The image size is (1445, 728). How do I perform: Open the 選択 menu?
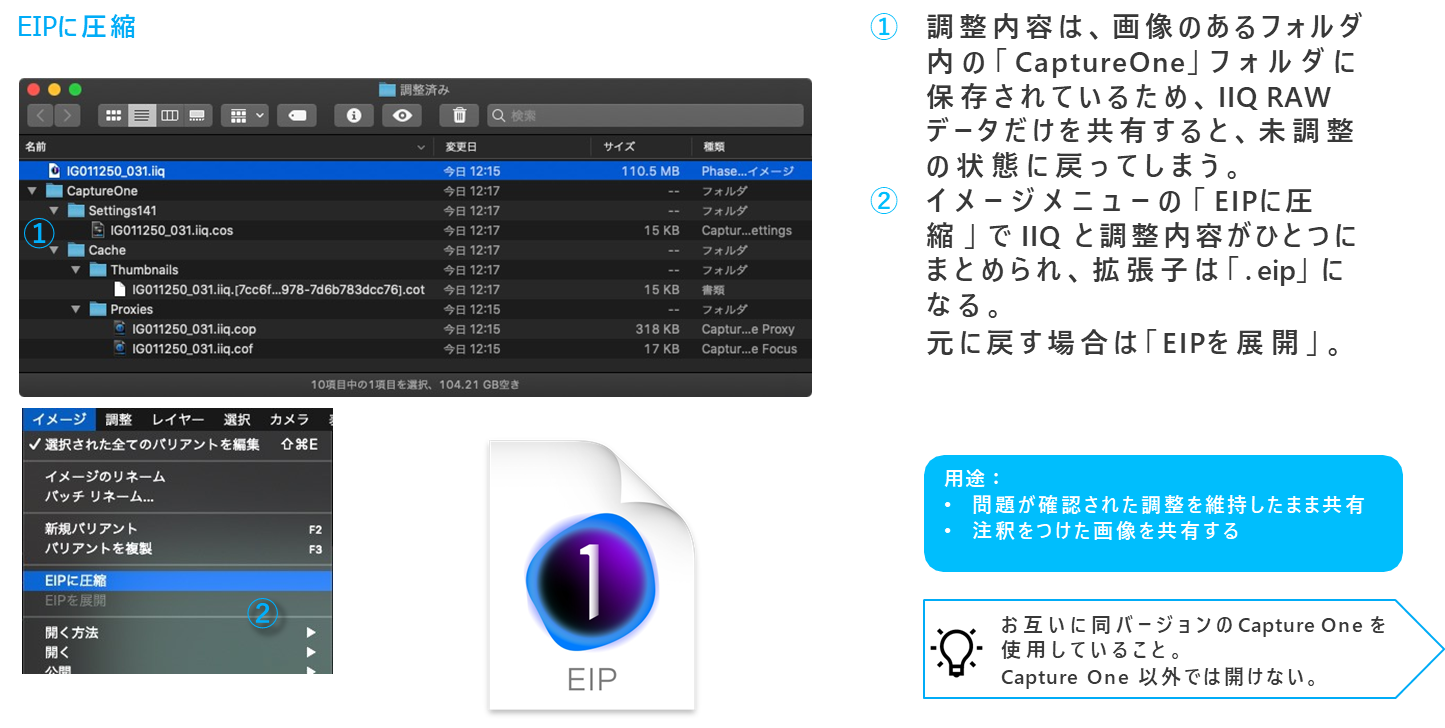(x=237, y=419)
